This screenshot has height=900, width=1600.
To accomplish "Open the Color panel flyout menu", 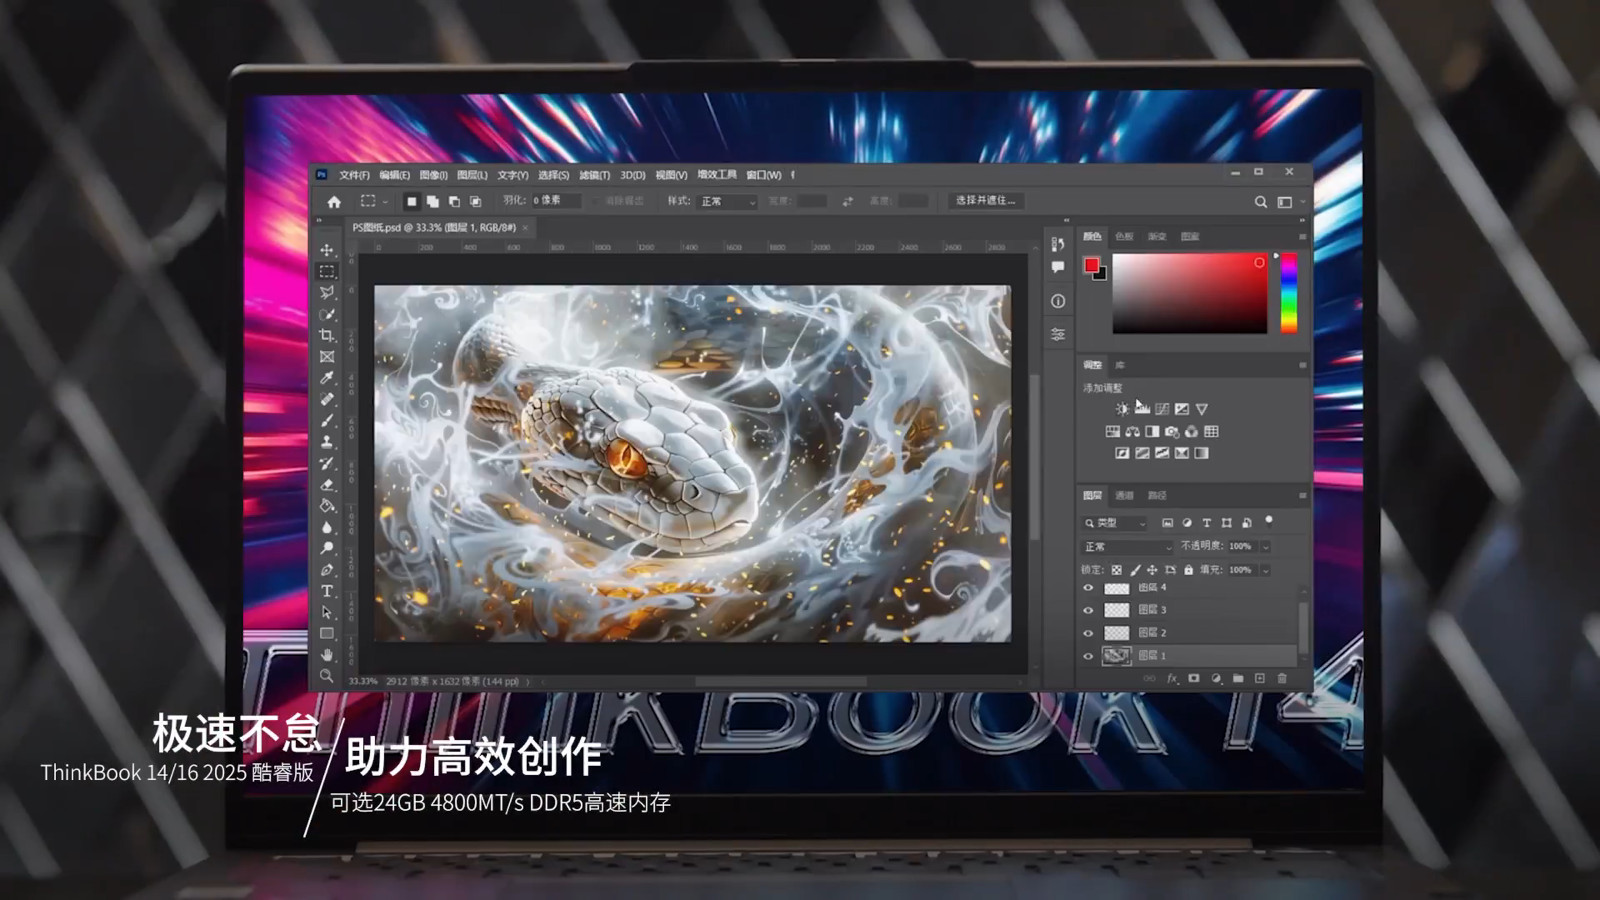I will pos(1302,237).
